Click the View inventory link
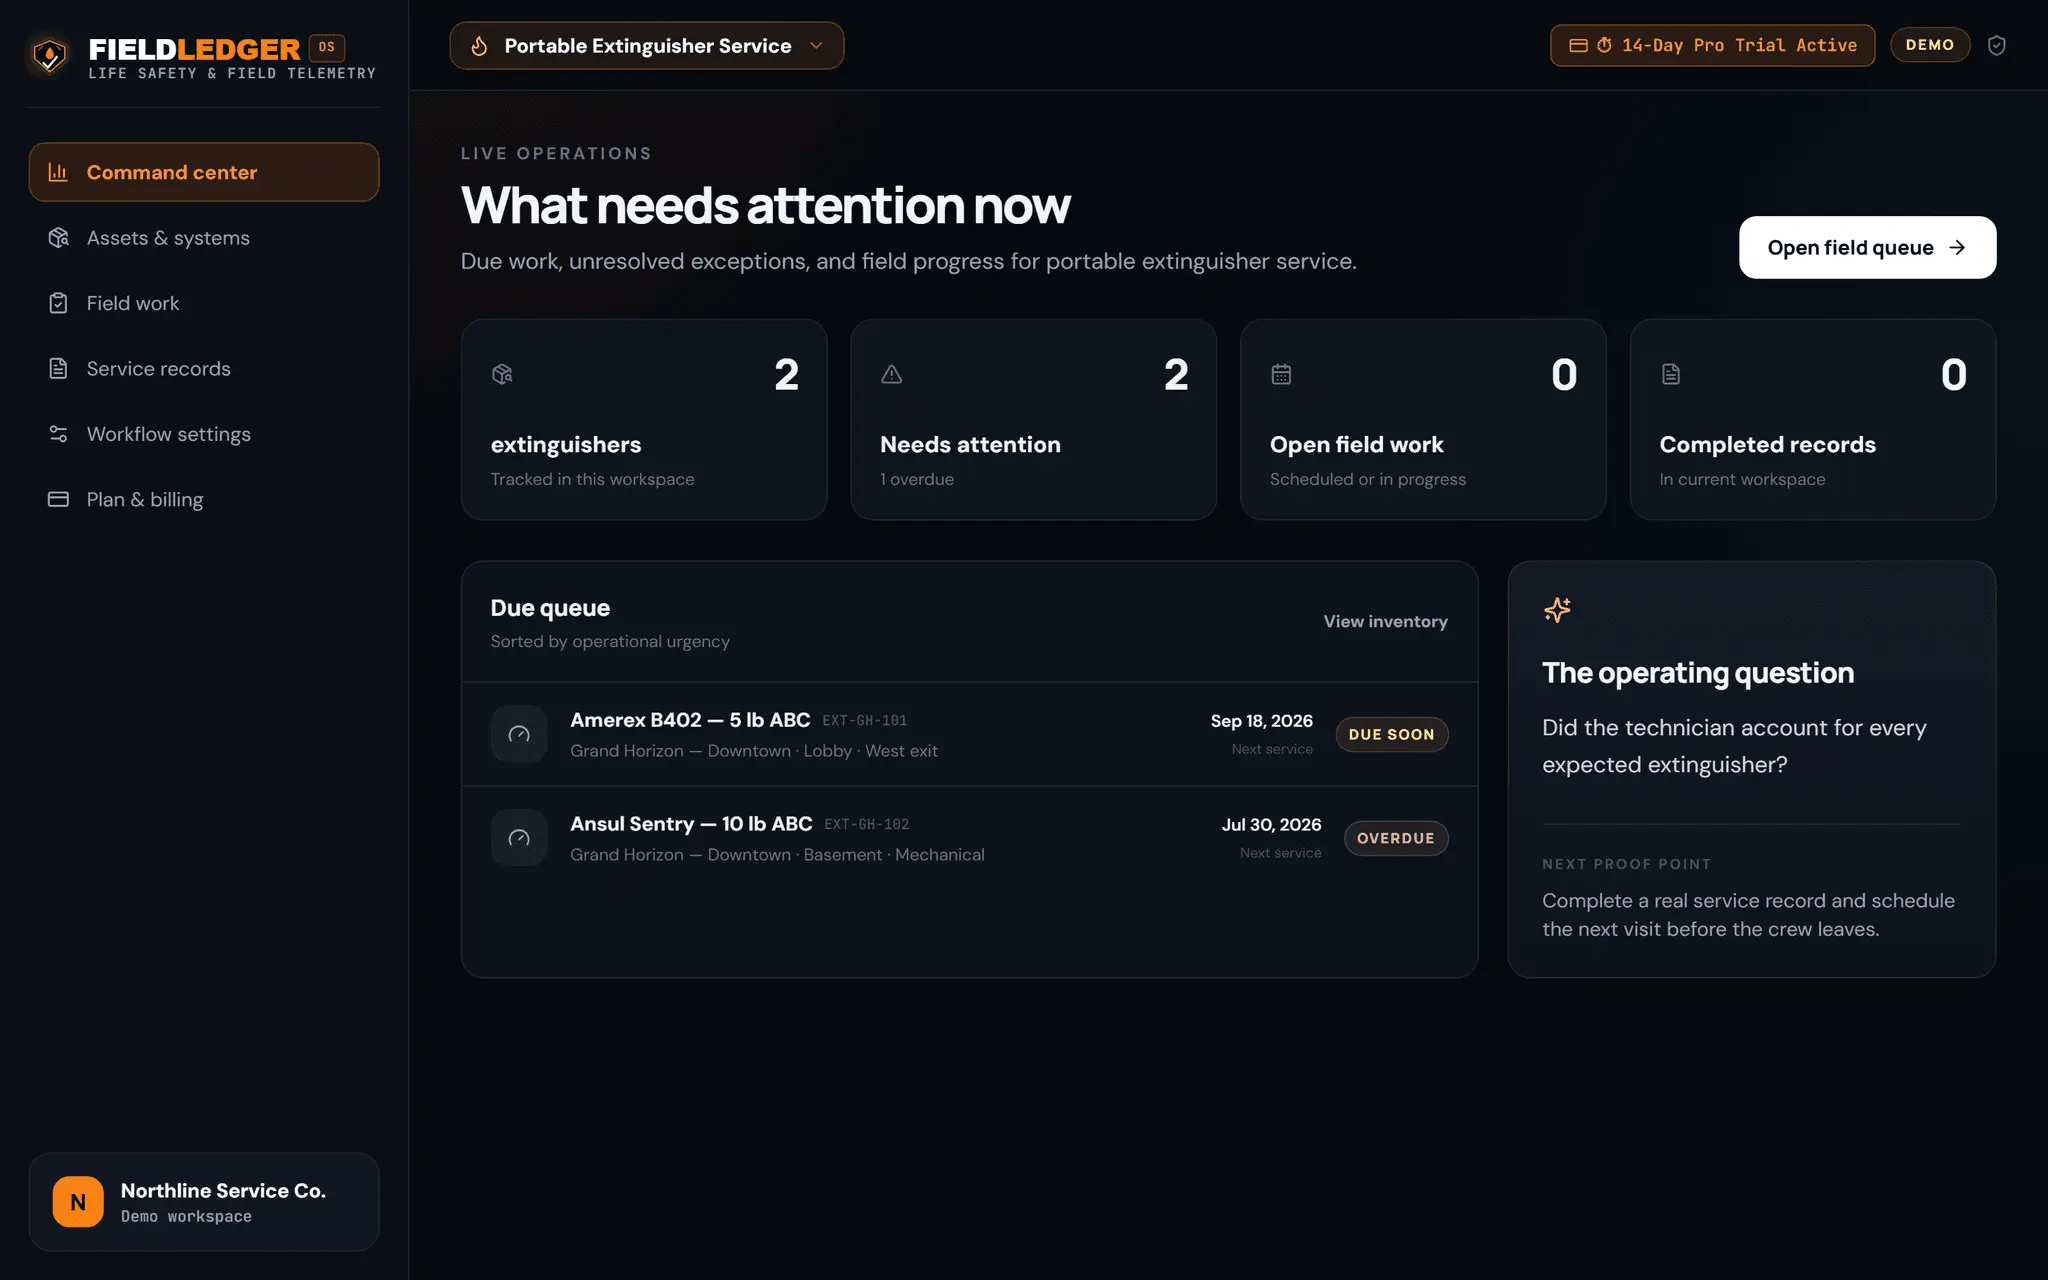Image resolution: width=2048 pixels, height=1280 pixels. pos(1385,621)
